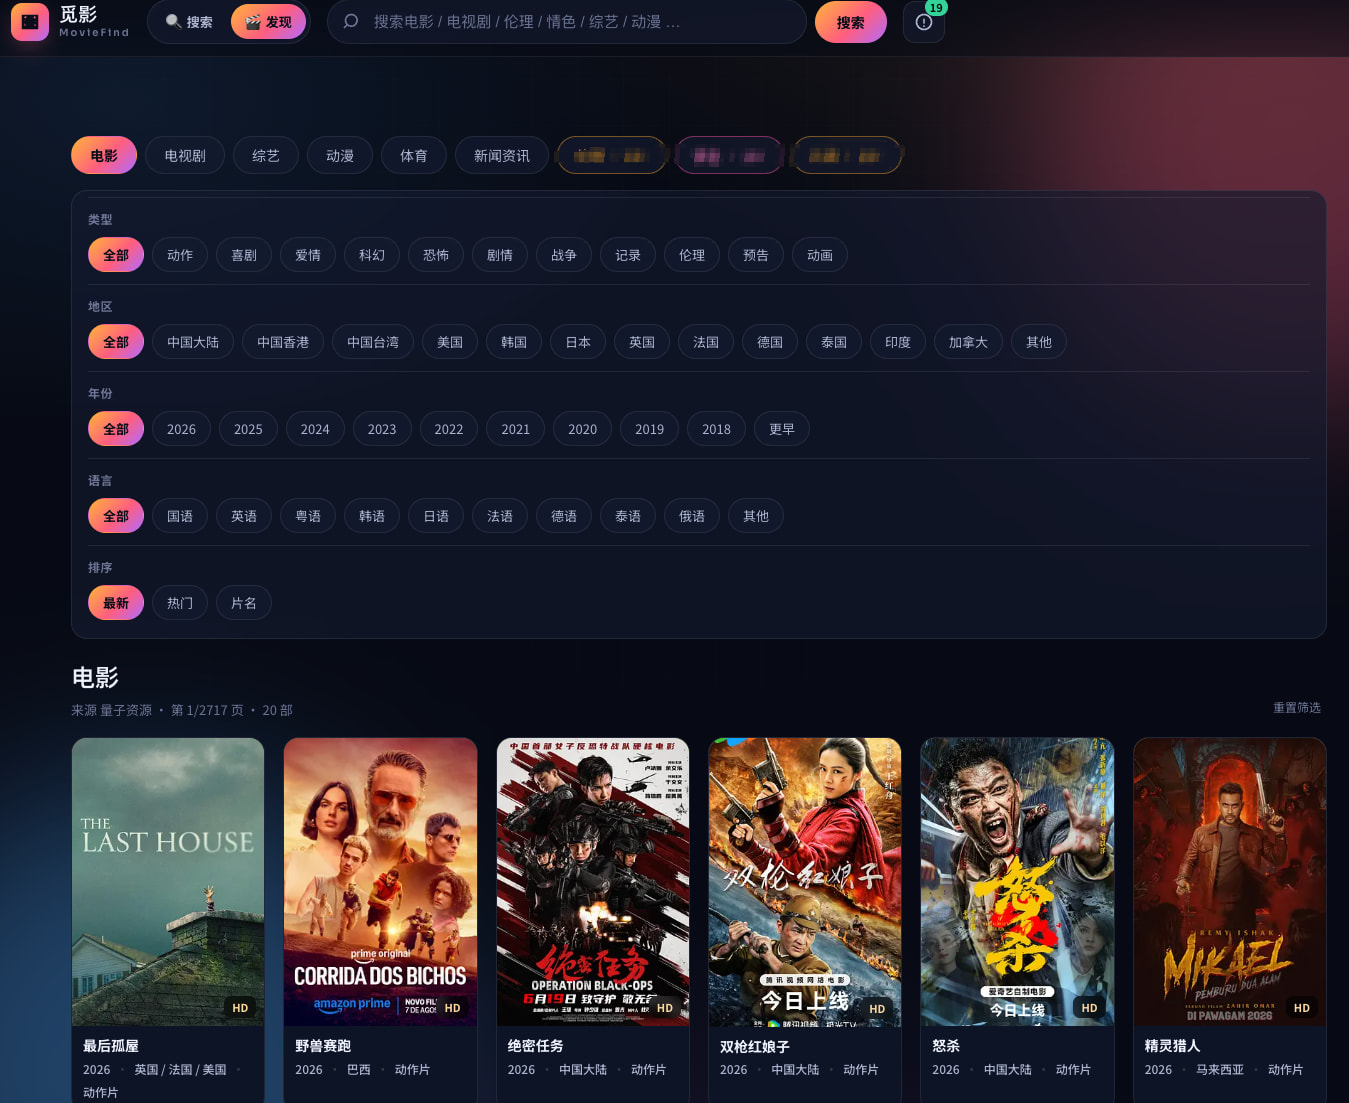Select 其他 in the 地区 row

pyautogui.click(x=1039, y=342)
